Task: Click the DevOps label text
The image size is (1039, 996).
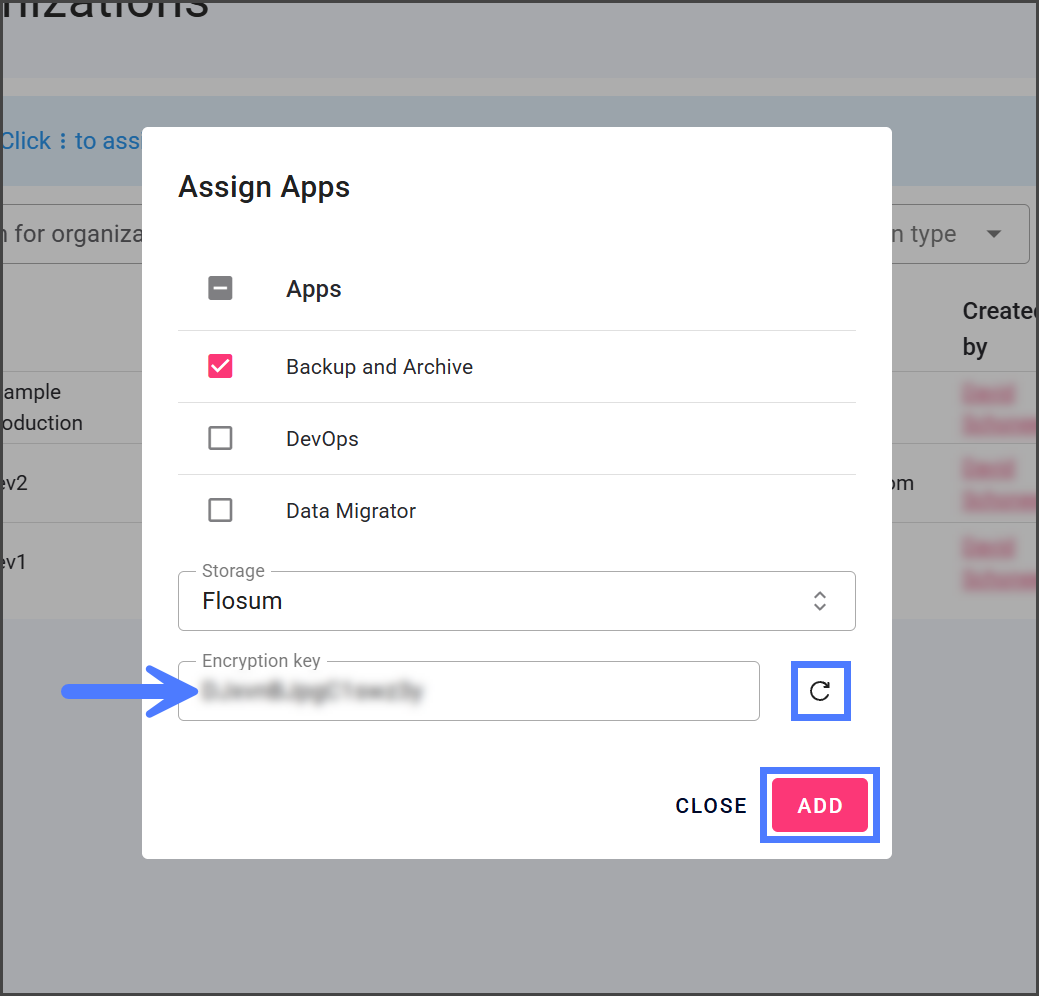Action: [x=322, y=439]
